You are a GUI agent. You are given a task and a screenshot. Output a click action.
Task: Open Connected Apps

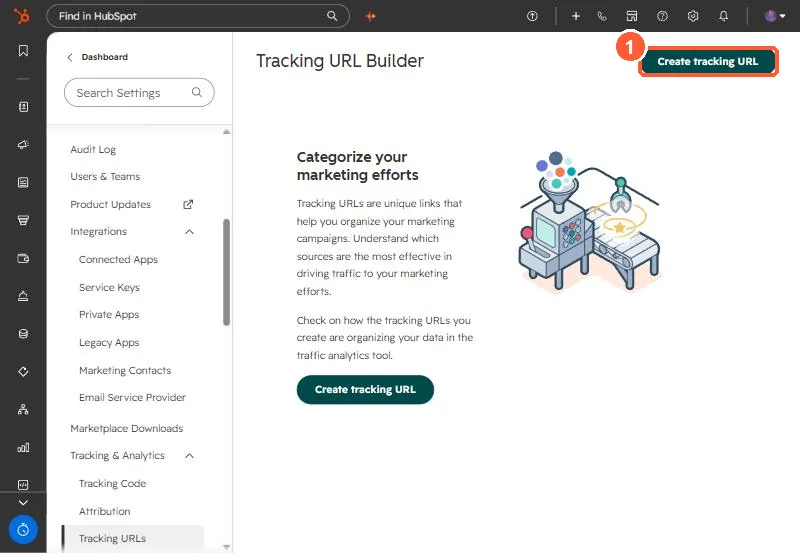118,260
